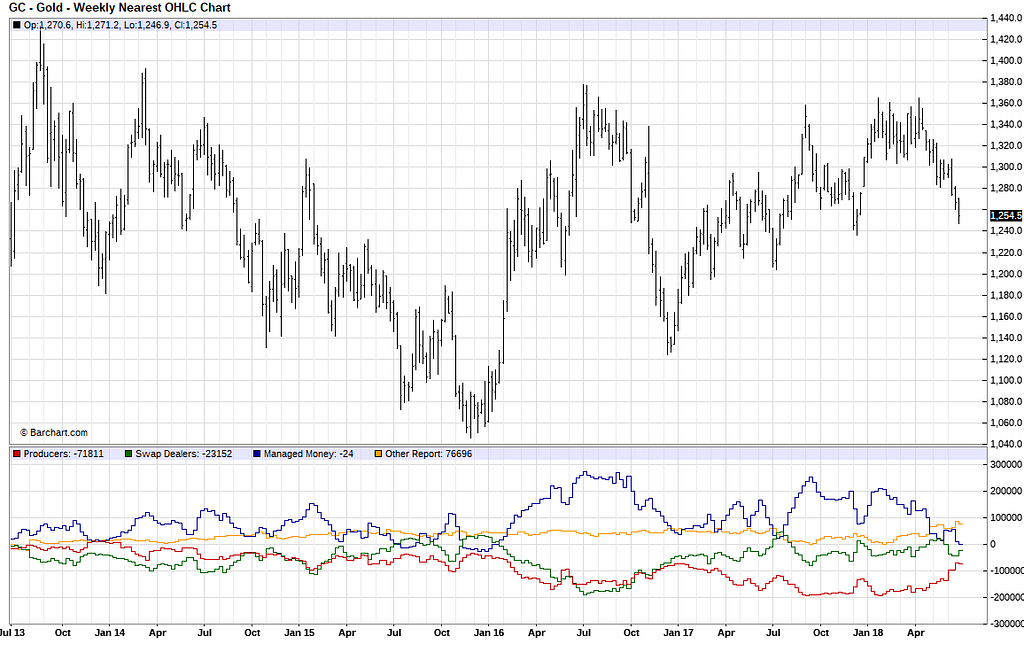1024x660 pixels.
Task: Click the -200000 positions axis label
Action: pyautogui.click(x=1006, y=597)
